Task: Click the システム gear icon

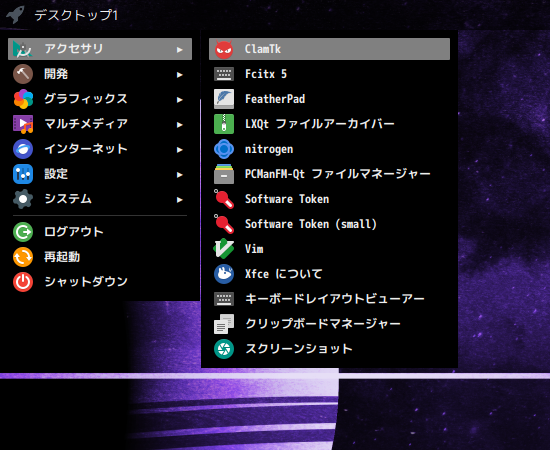Action: (23, 199)
